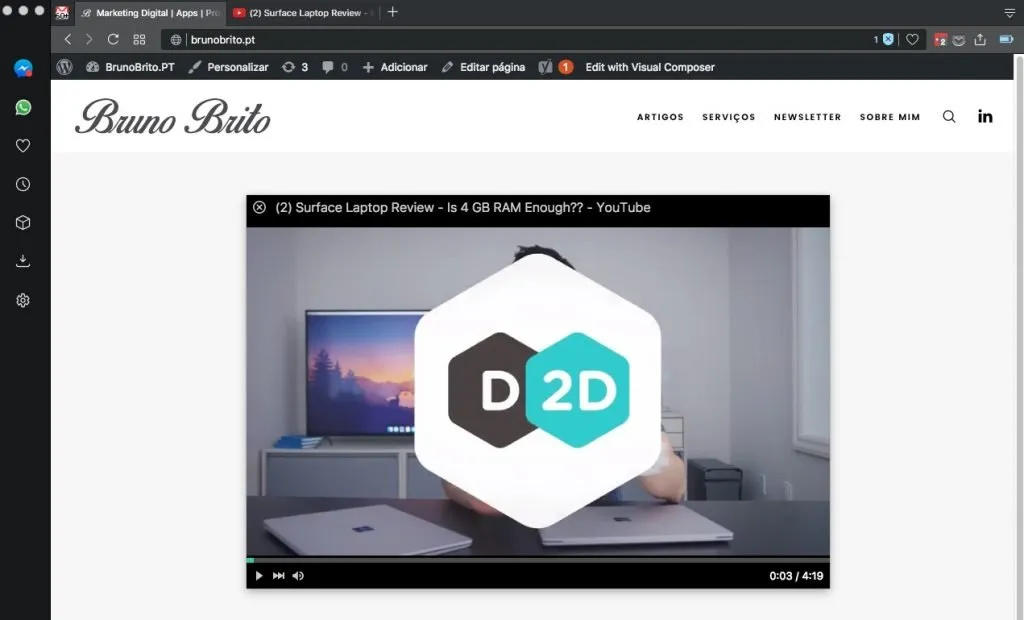Reload the brunobrito.pt page

[x=113, y=39]
